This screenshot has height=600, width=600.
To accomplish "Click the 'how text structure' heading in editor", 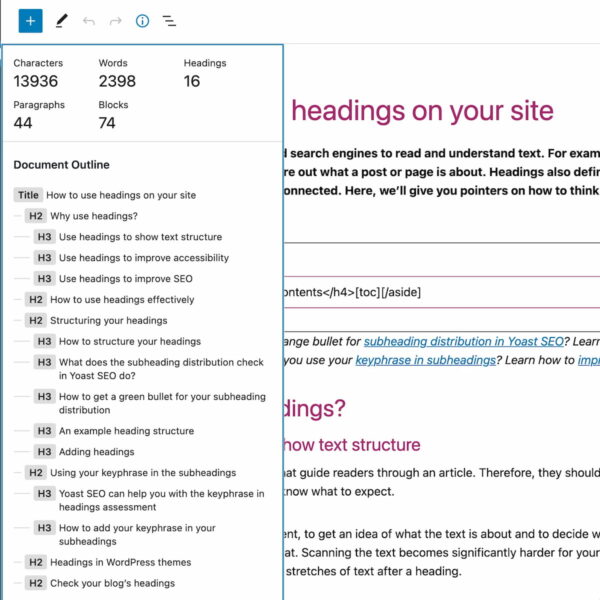I will click(x=352, y=445).
